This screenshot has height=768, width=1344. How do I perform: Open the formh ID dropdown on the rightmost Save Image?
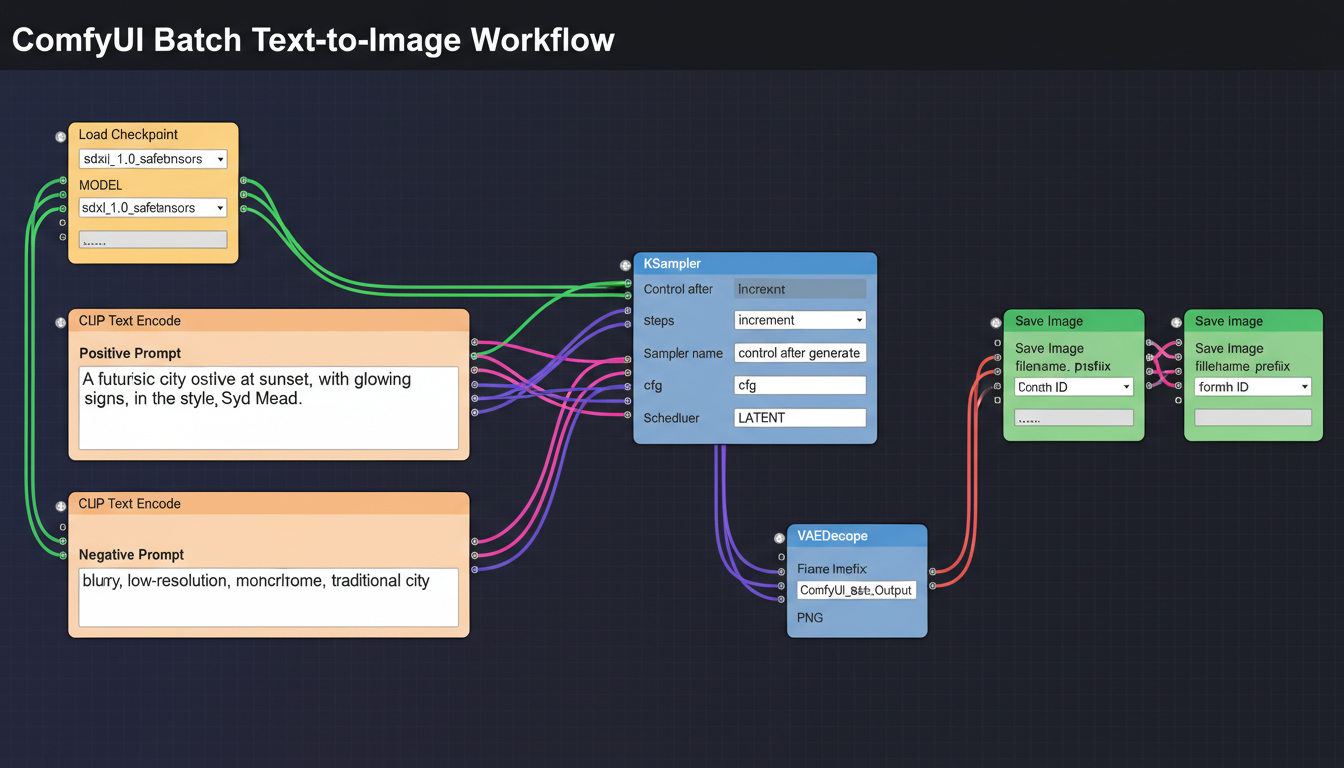[x=1252, y=387]
